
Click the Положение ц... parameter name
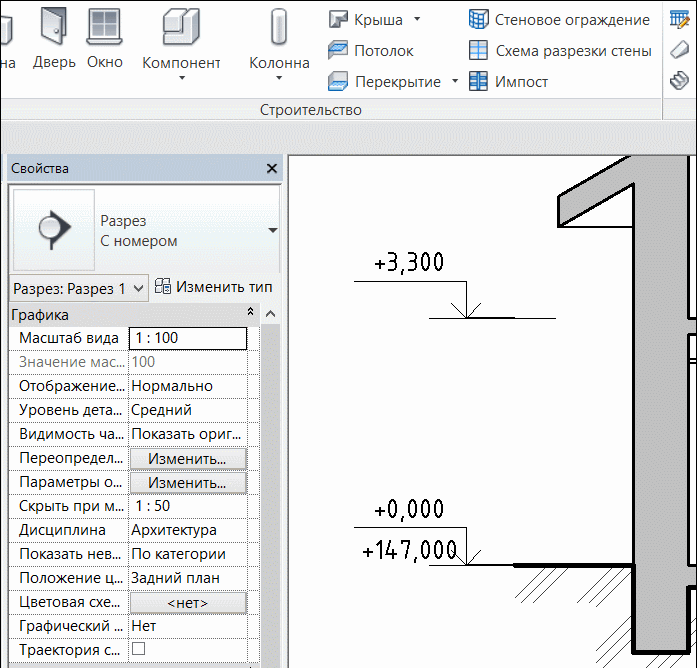(71, 578)
